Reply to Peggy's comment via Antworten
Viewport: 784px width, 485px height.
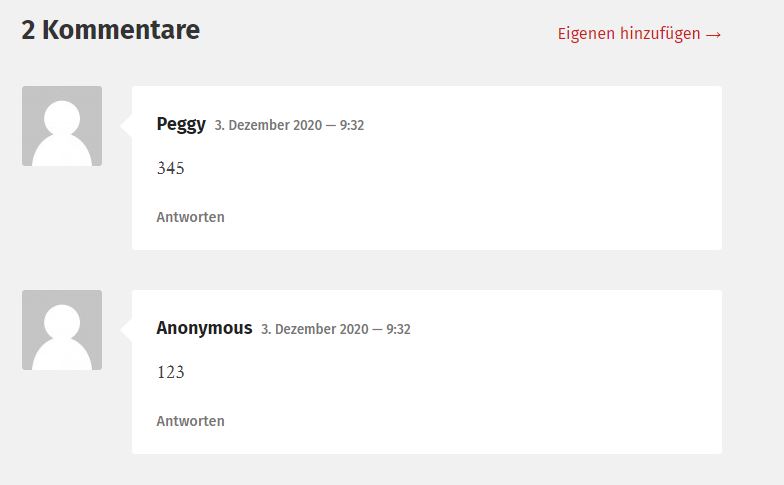190,217
